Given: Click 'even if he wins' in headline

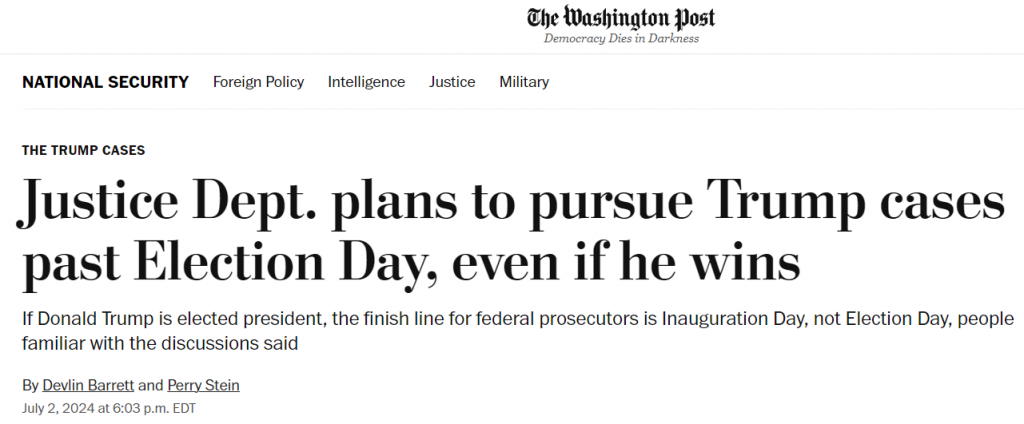Looking at the screenshot, I should pyautogui.click(x=626, y=264).
